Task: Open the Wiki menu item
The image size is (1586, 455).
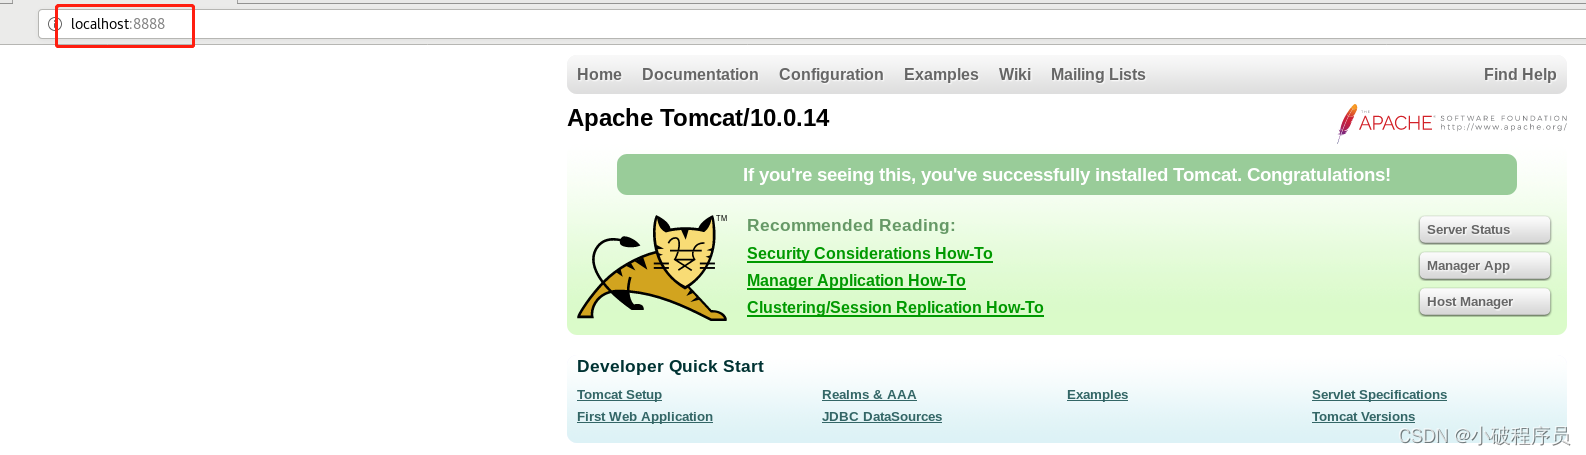Action: (x=1015, y=75)
